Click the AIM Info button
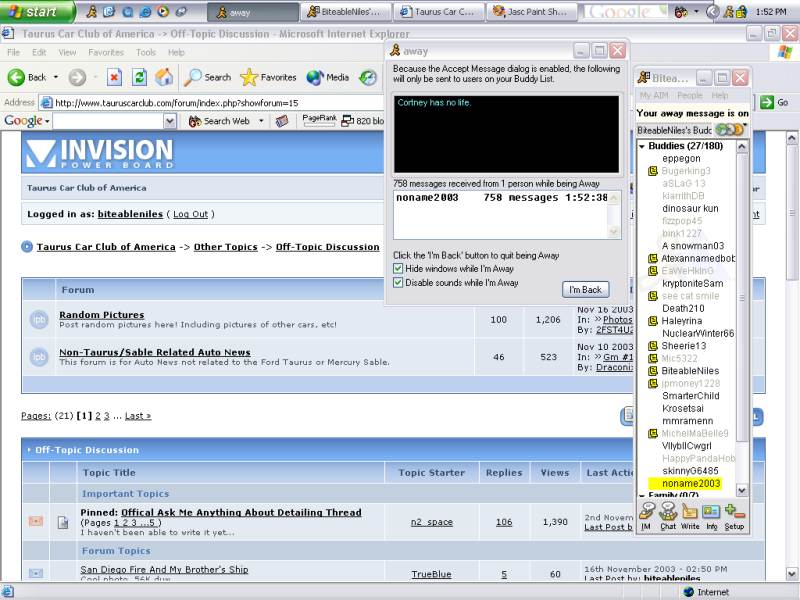 [711, 517]
